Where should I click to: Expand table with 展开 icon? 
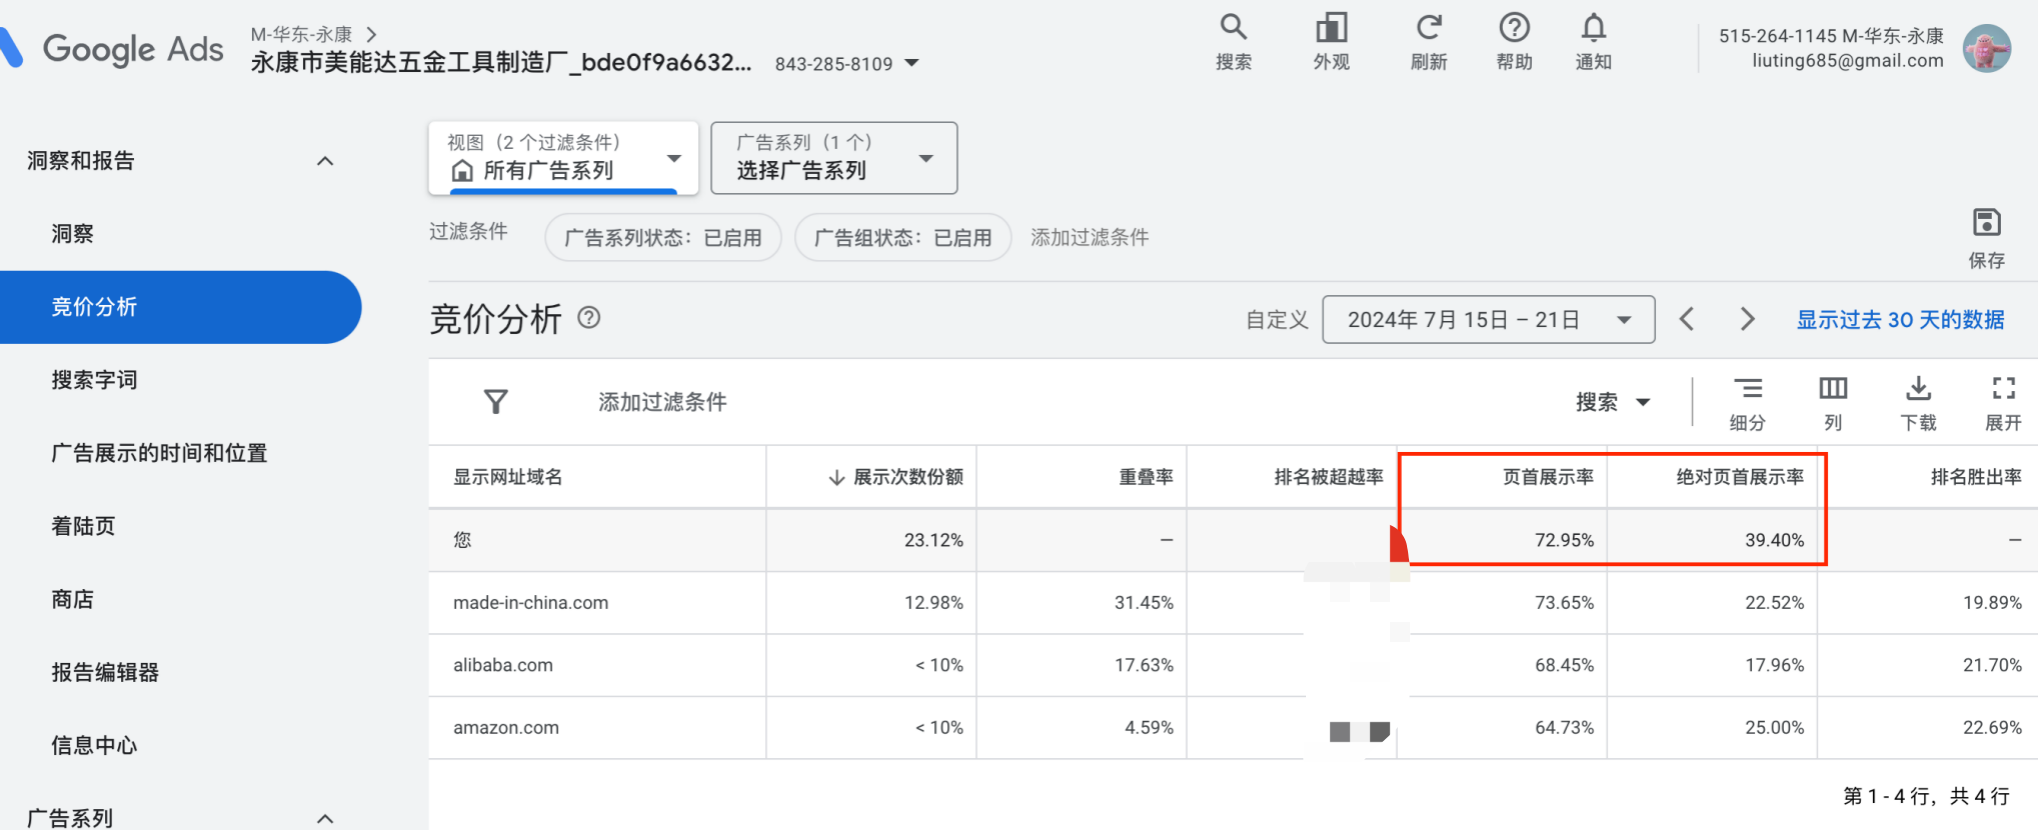[2003, 403]
